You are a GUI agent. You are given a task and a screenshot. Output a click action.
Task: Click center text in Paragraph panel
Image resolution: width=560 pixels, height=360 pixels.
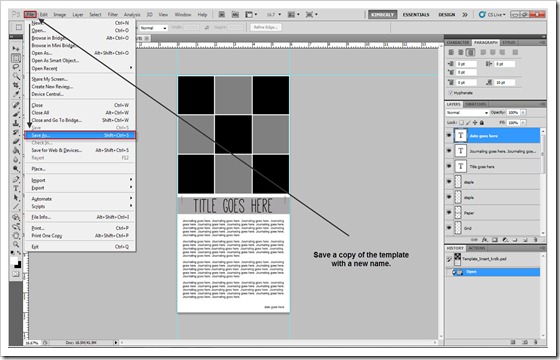coord(461,52)
